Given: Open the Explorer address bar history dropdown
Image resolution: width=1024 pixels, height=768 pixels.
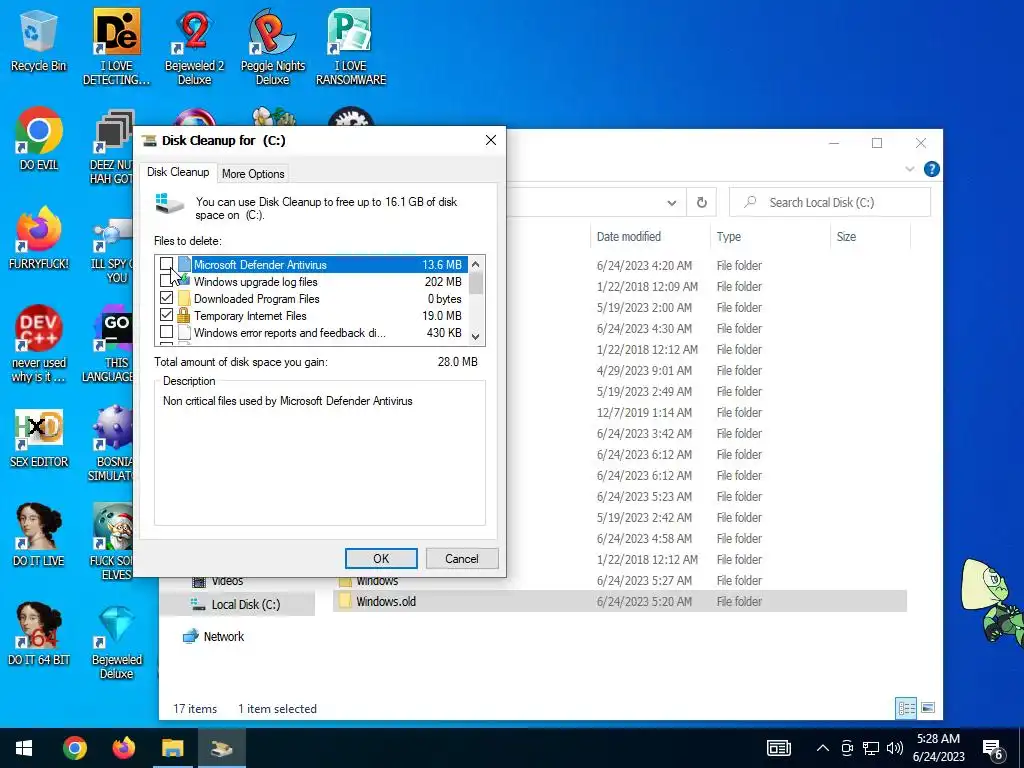Looking at the screenshot, I should (x=671, y=202).
